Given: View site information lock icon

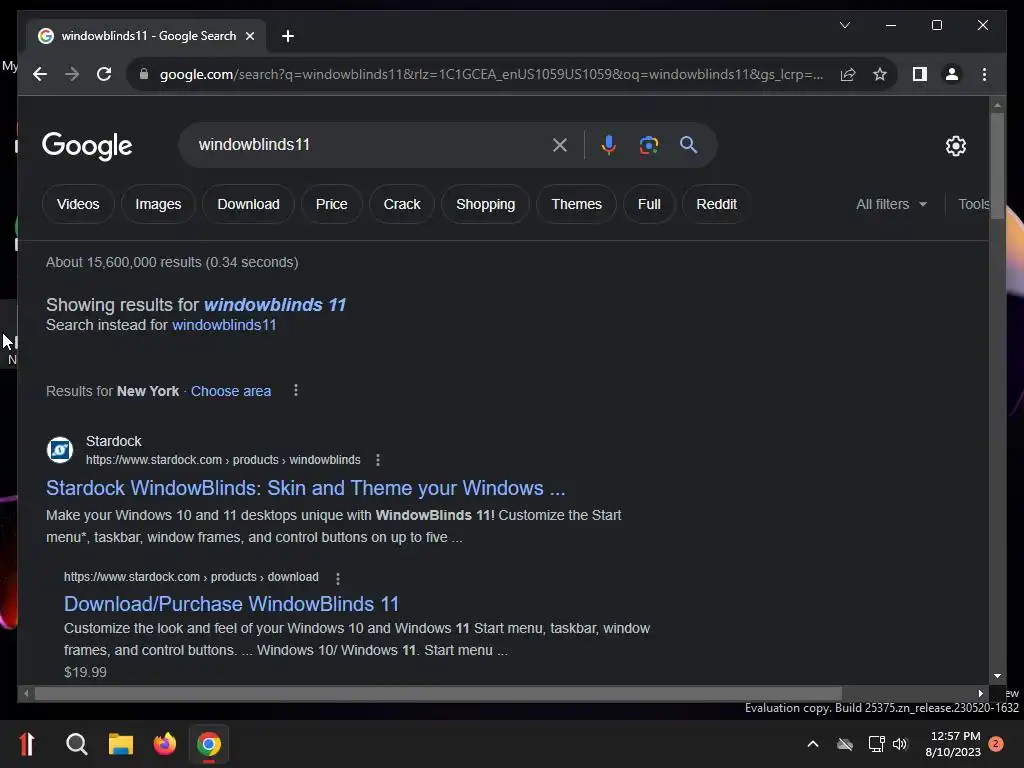Looking at the screenshot, I should tap(144, 74).
